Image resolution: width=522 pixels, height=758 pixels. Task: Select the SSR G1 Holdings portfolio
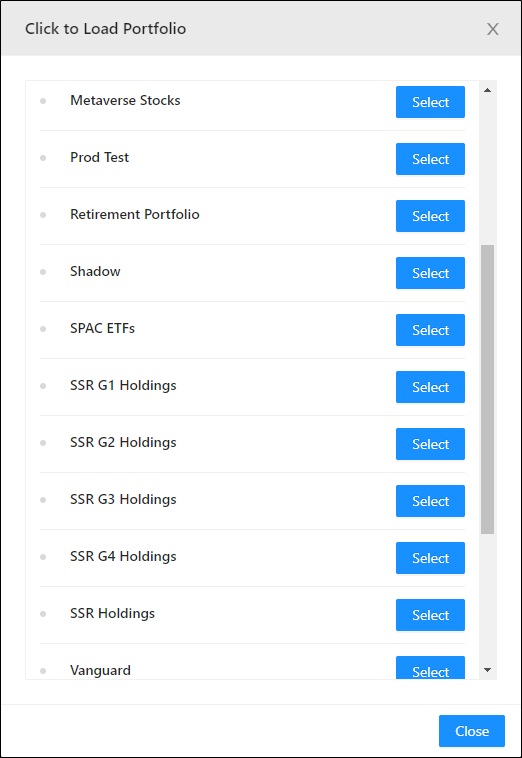430,387
